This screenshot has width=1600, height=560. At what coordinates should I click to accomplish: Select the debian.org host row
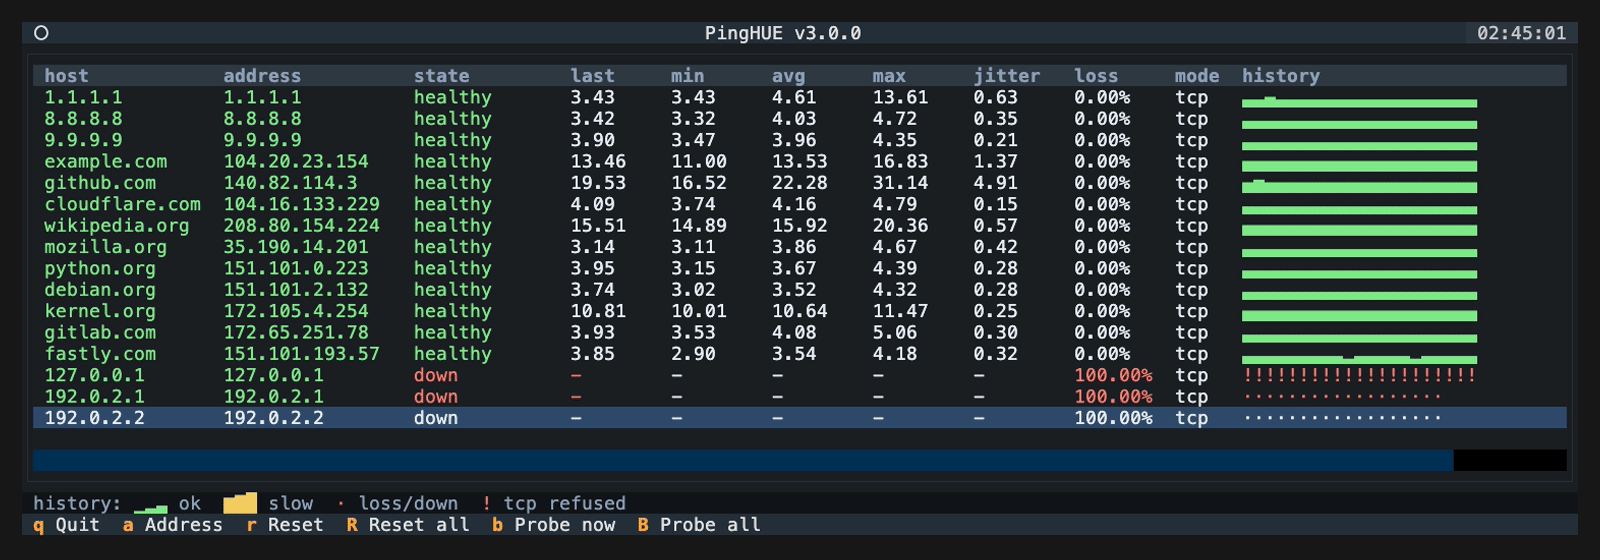click(x=800, y=290)
